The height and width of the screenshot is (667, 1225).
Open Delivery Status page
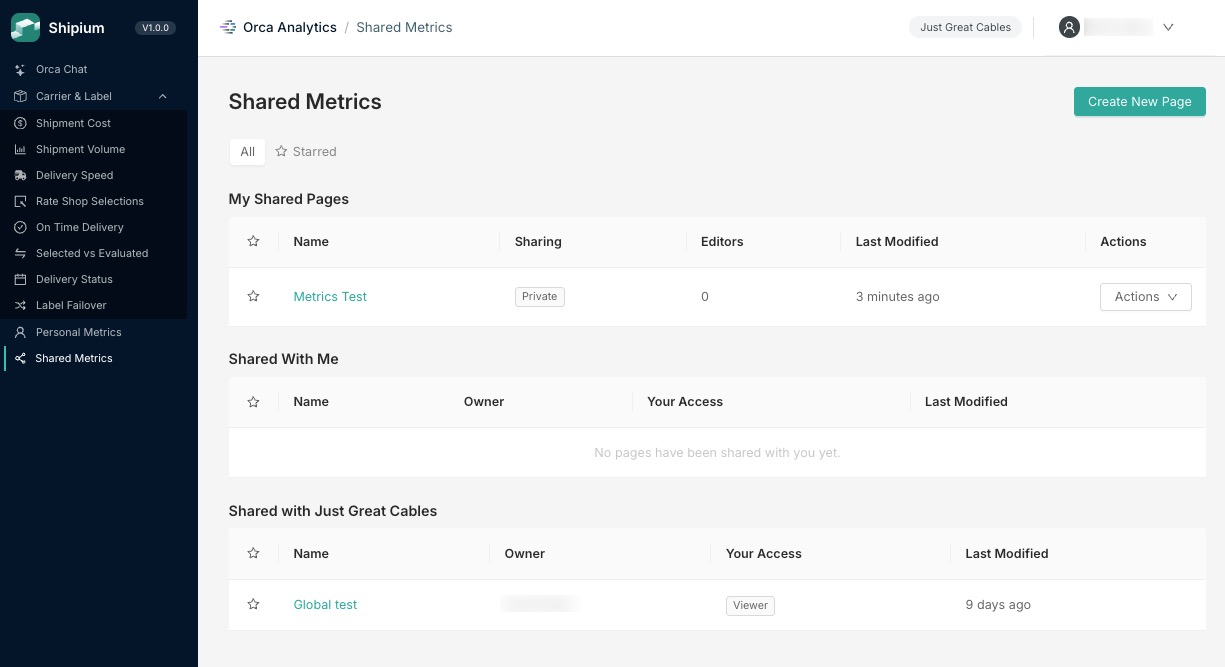tap(74, 279)
